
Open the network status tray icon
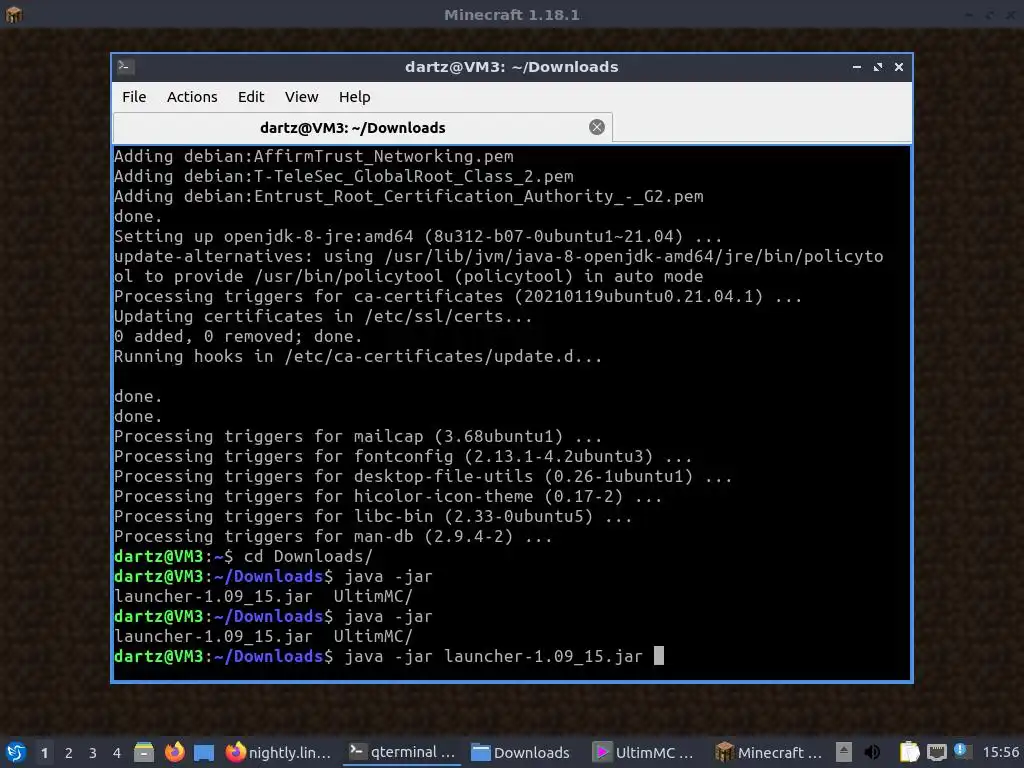[x=936, y=752]
